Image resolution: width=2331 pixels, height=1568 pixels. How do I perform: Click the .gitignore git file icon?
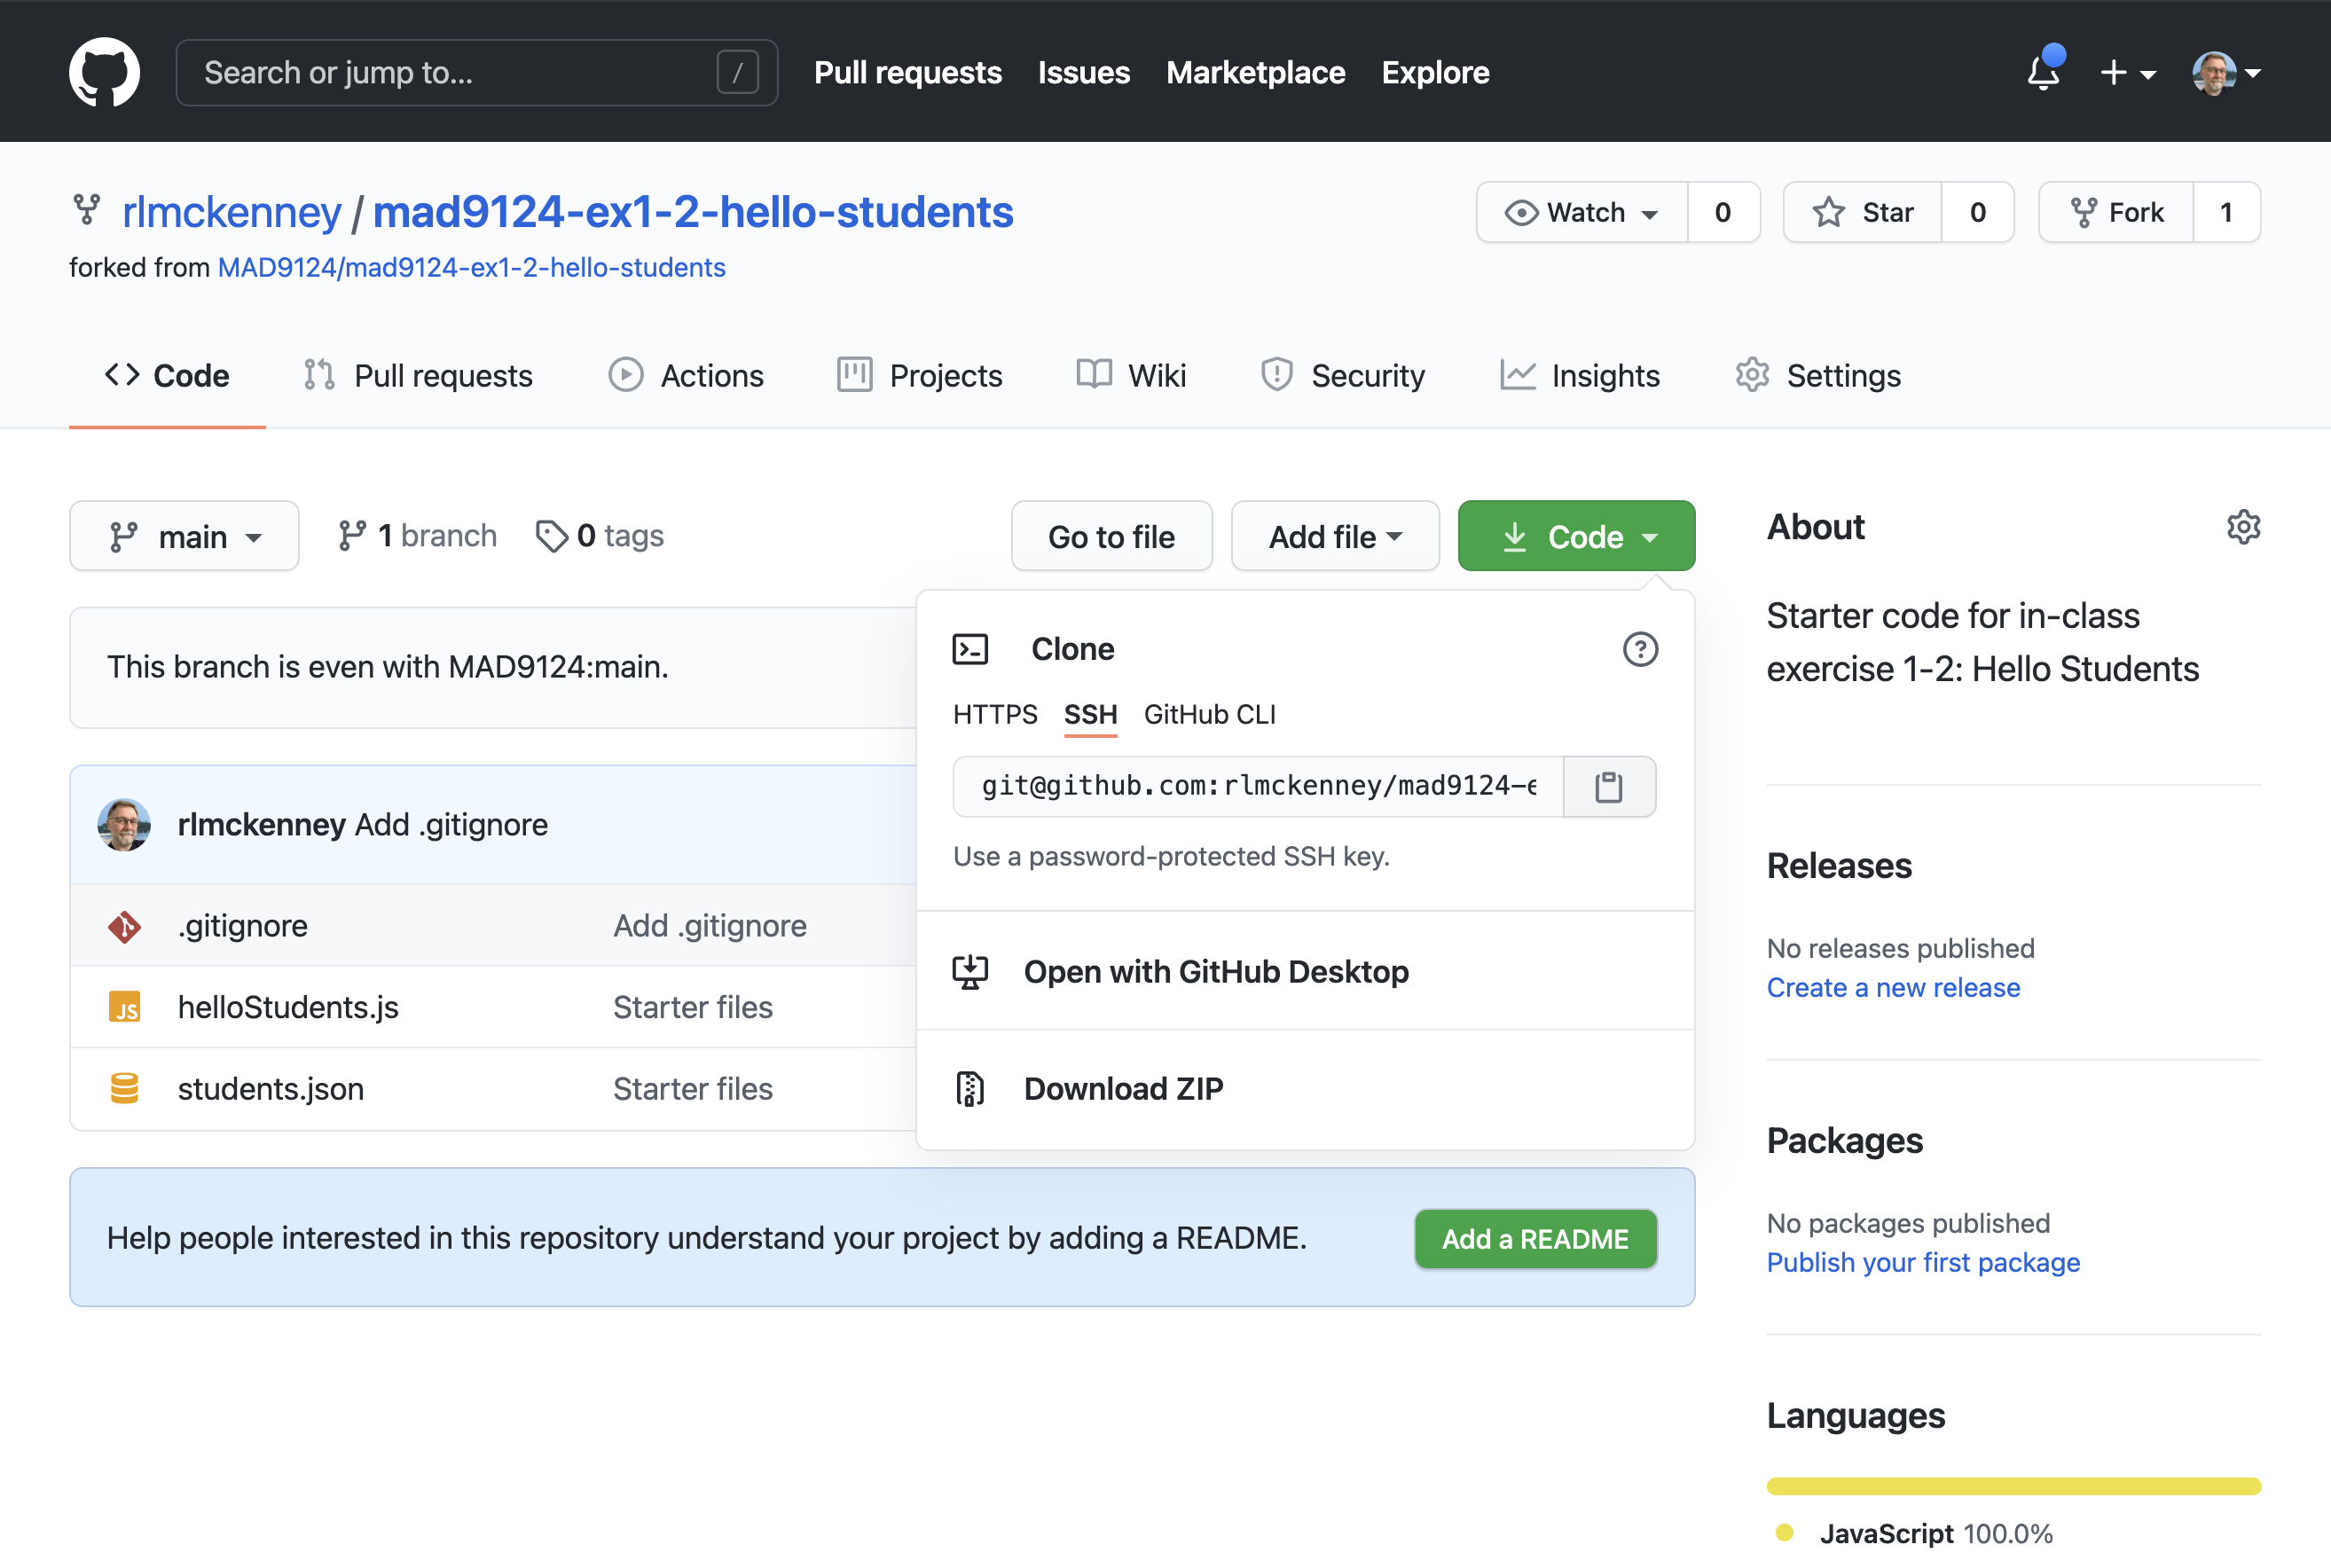coord(124,926)
